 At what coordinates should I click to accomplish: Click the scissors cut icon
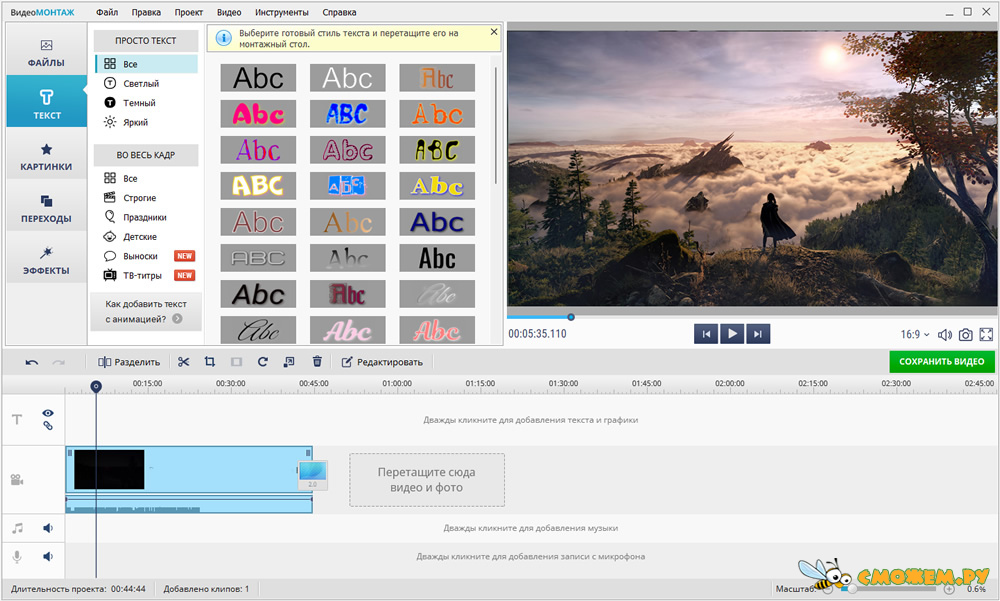(184, 362)
